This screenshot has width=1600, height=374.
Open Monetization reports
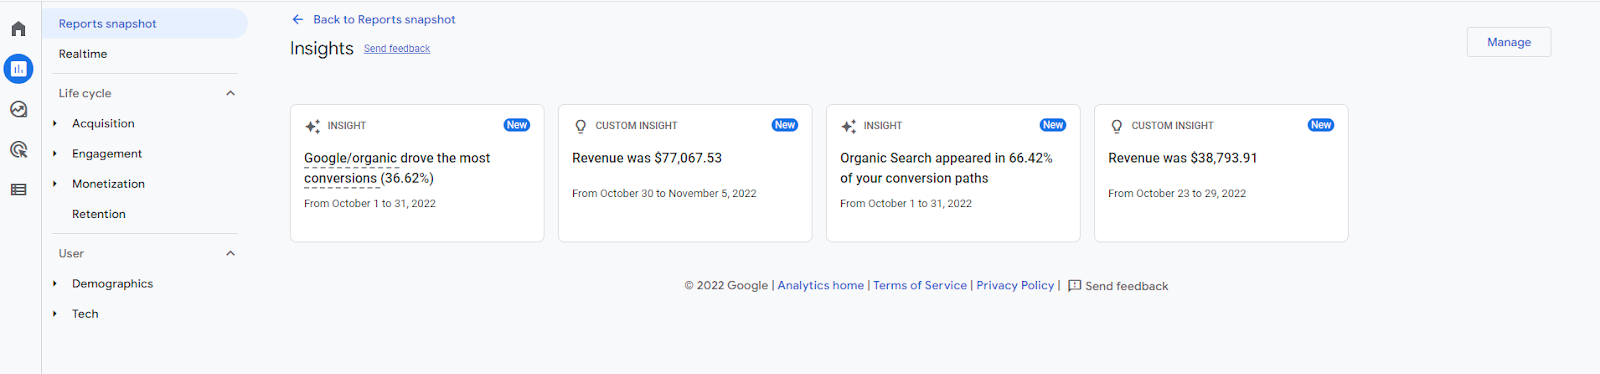point(108,184)
